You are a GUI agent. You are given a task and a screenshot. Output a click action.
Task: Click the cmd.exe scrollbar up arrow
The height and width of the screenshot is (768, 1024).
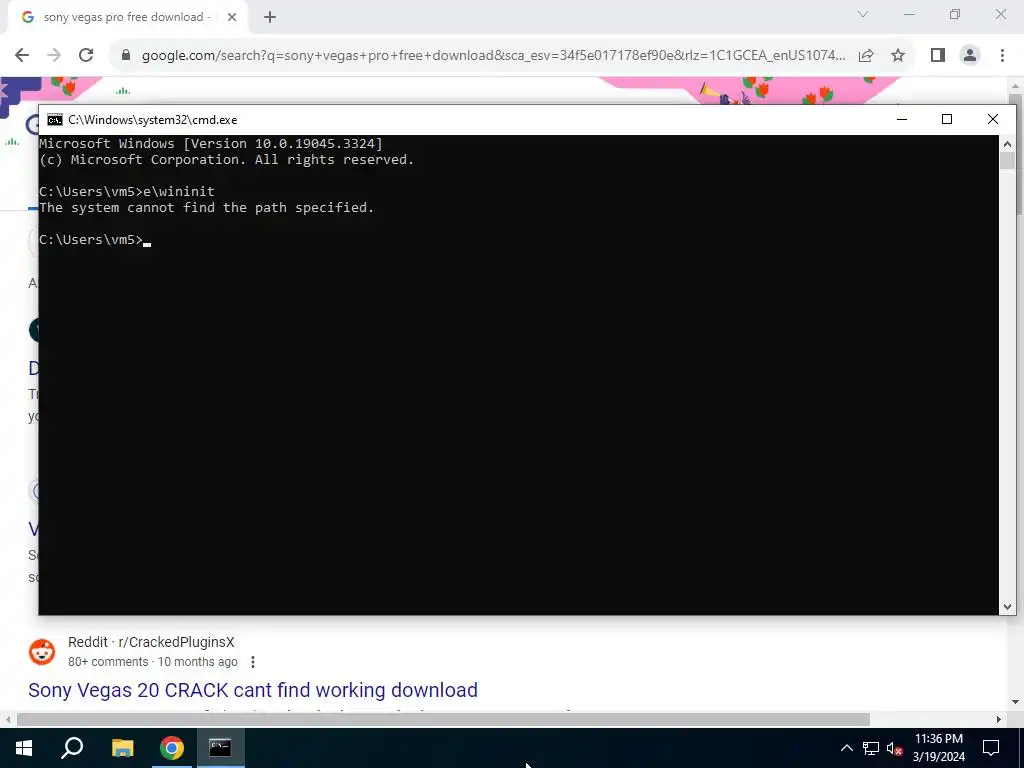1007,144
